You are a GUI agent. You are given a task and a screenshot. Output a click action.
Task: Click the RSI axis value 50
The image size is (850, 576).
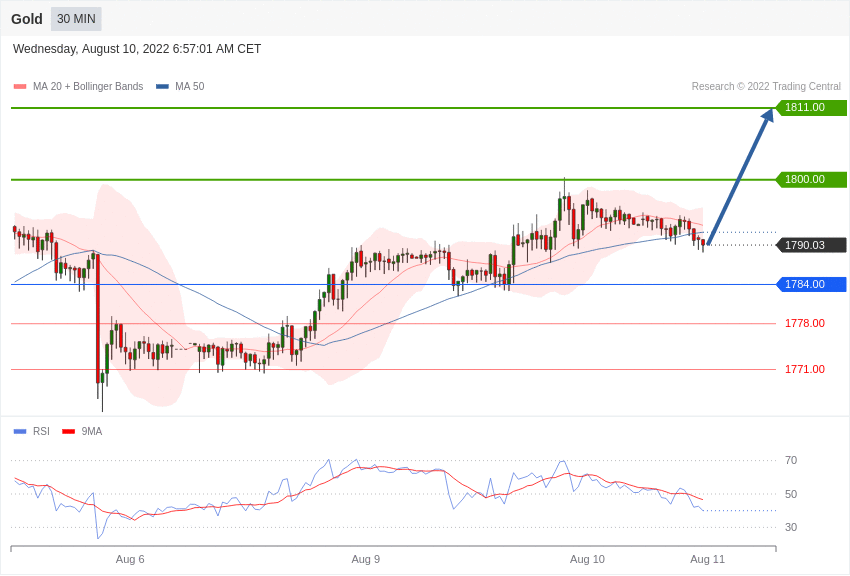pos(791,494)
